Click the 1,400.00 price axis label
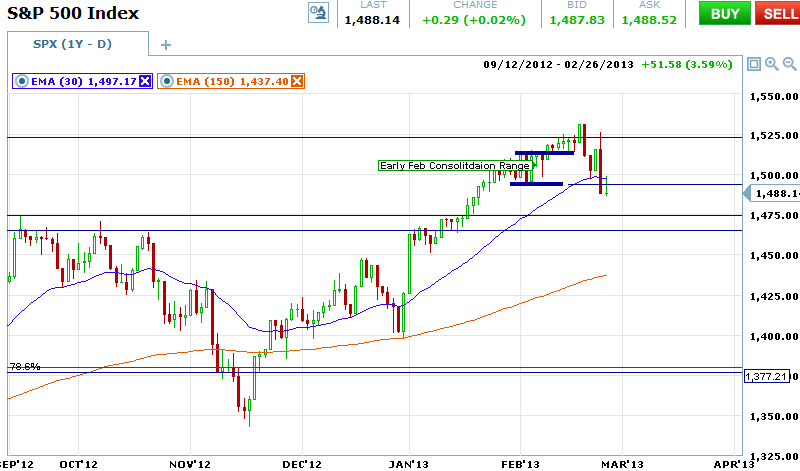This screenshot has height=471, width=800. (774, 337)
